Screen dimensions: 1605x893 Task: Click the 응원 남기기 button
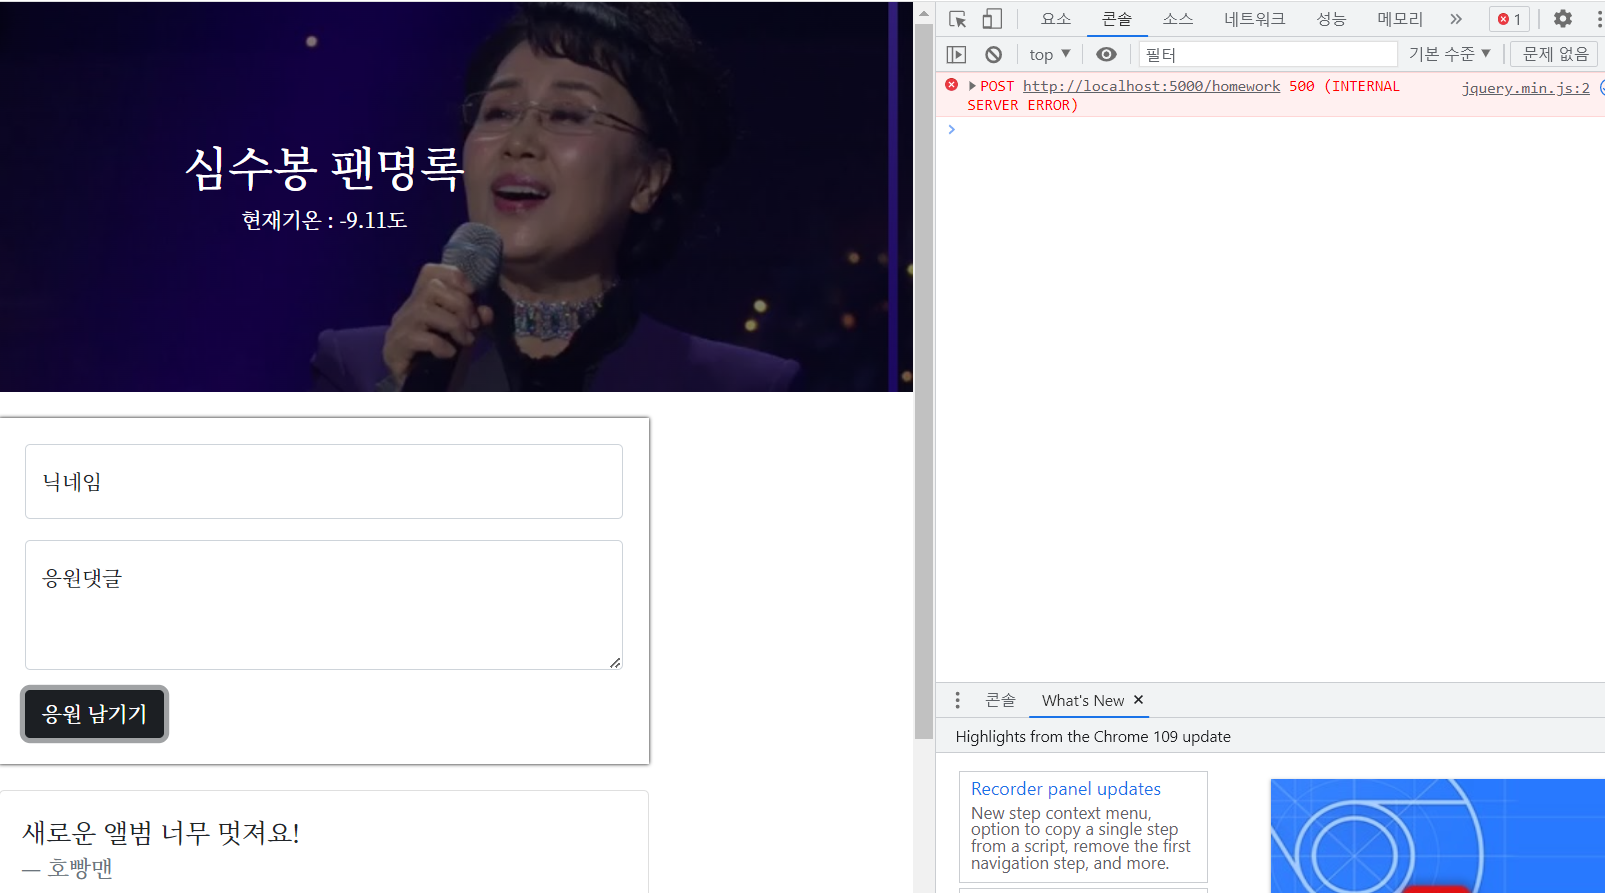(x=95, y=714)
